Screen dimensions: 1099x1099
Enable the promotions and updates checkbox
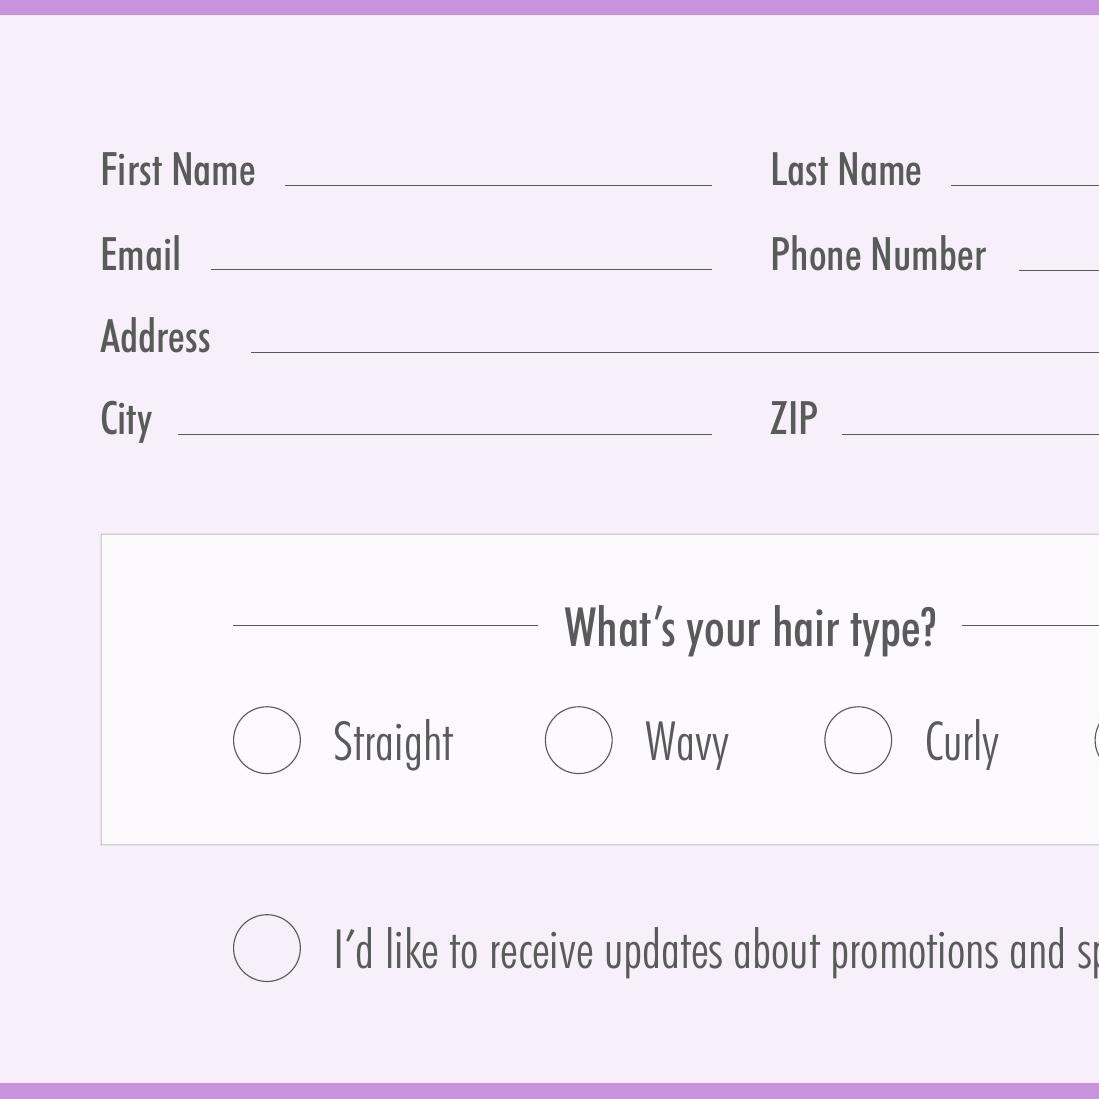267,949
